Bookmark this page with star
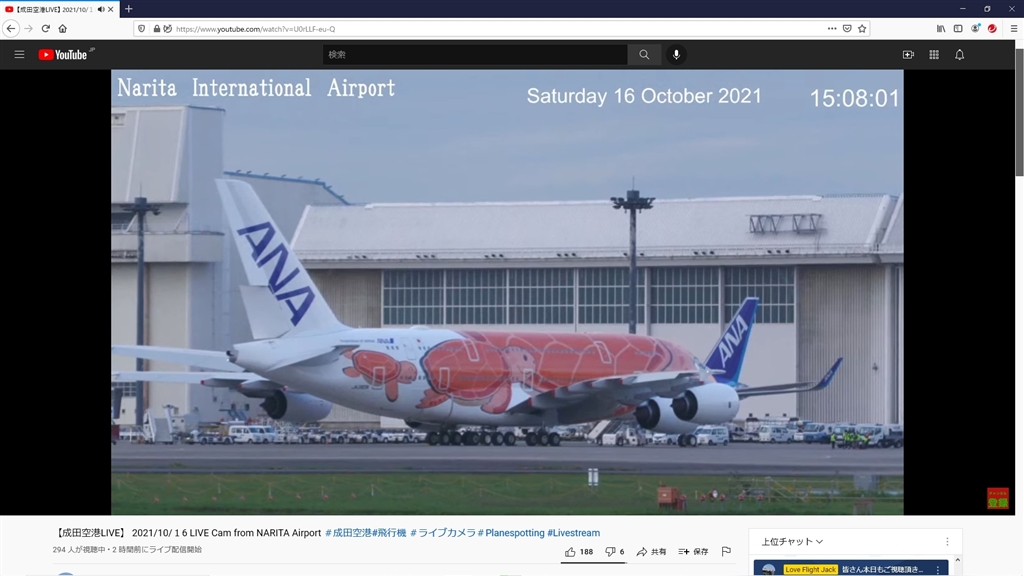Screen dimensions: 1024x576 [862, 29]
